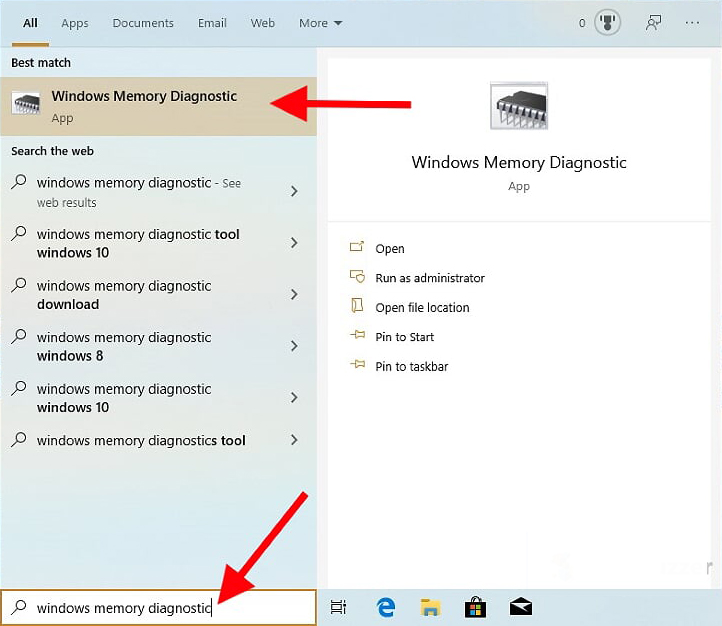
Task: Choose Open file location
Action: point(422,307)
